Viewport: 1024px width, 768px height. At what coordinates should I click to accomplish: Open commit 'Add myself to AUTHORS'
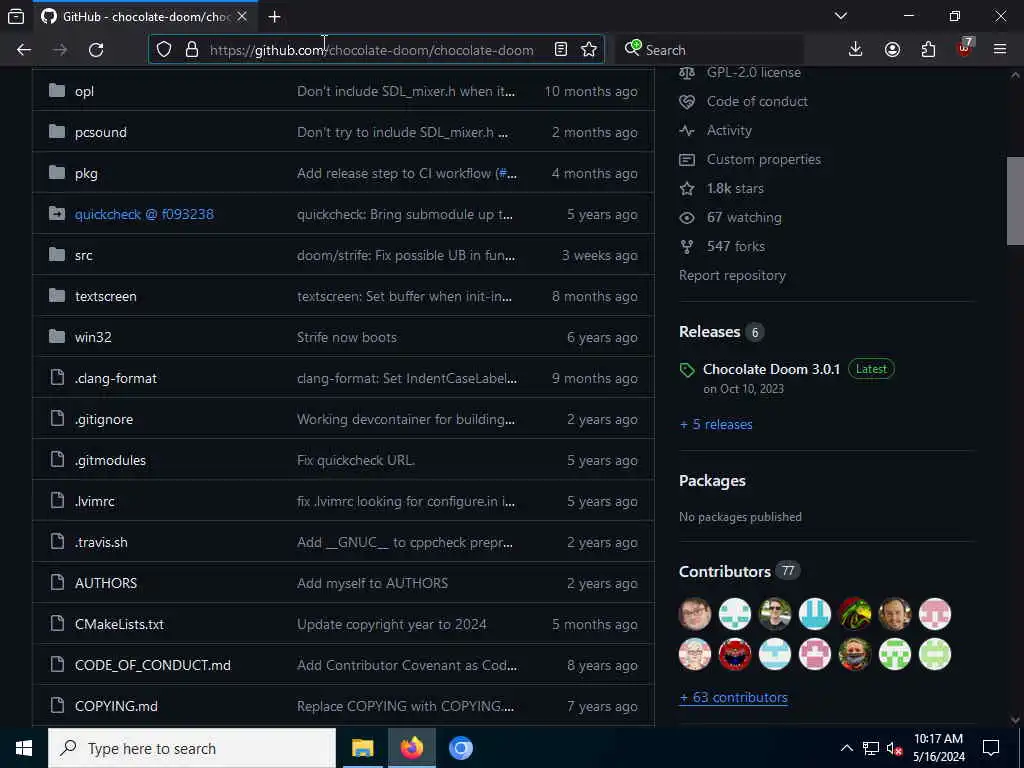(372, 583)
